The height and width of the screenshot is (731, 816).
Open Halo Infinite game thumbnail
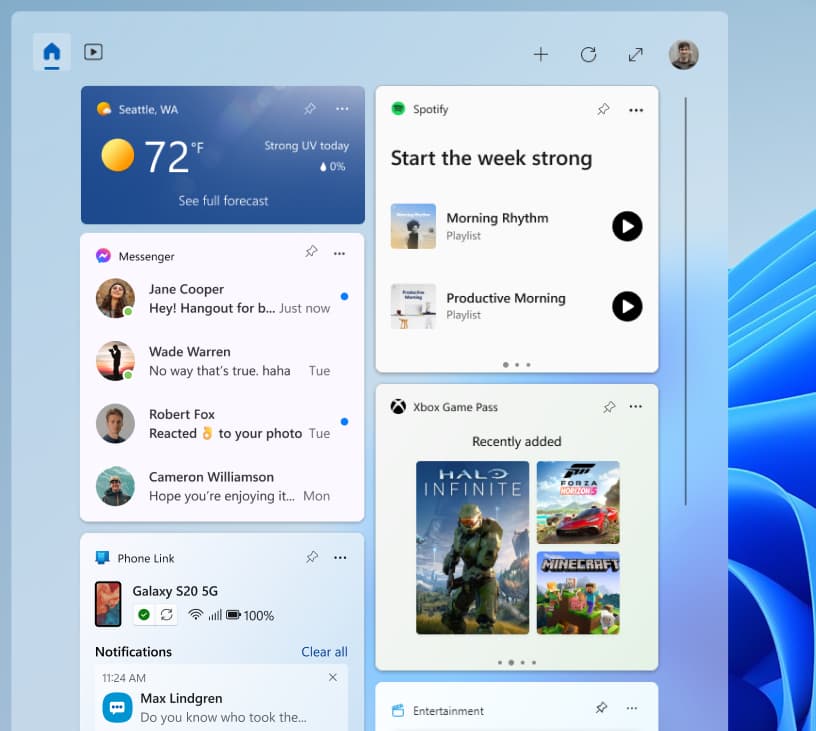pyautogui.click(x=473, y=547)
